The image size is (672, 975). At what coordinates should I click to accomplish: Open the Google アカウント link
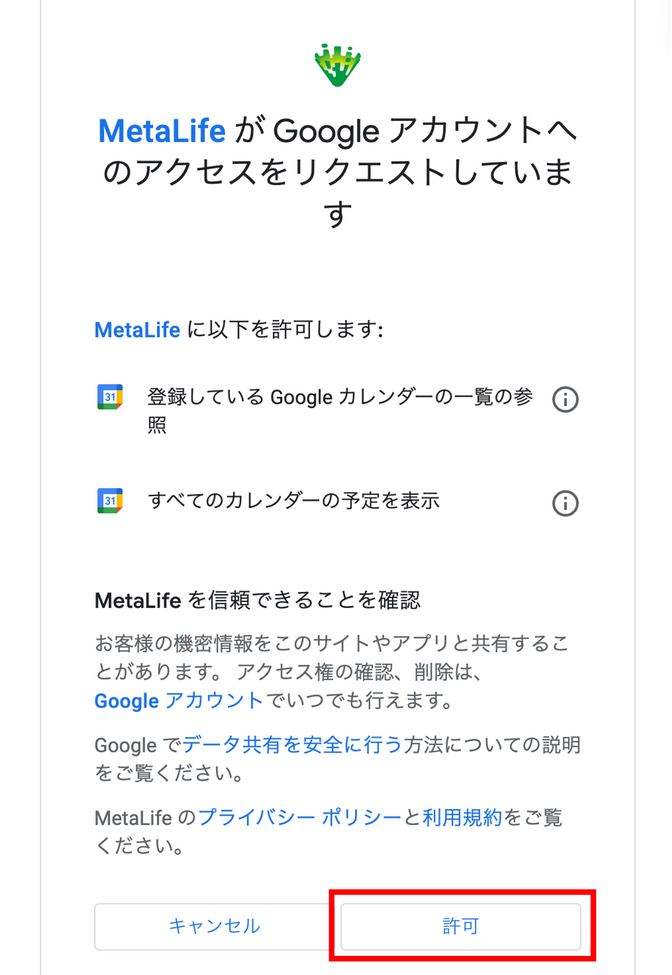point(179,701)
